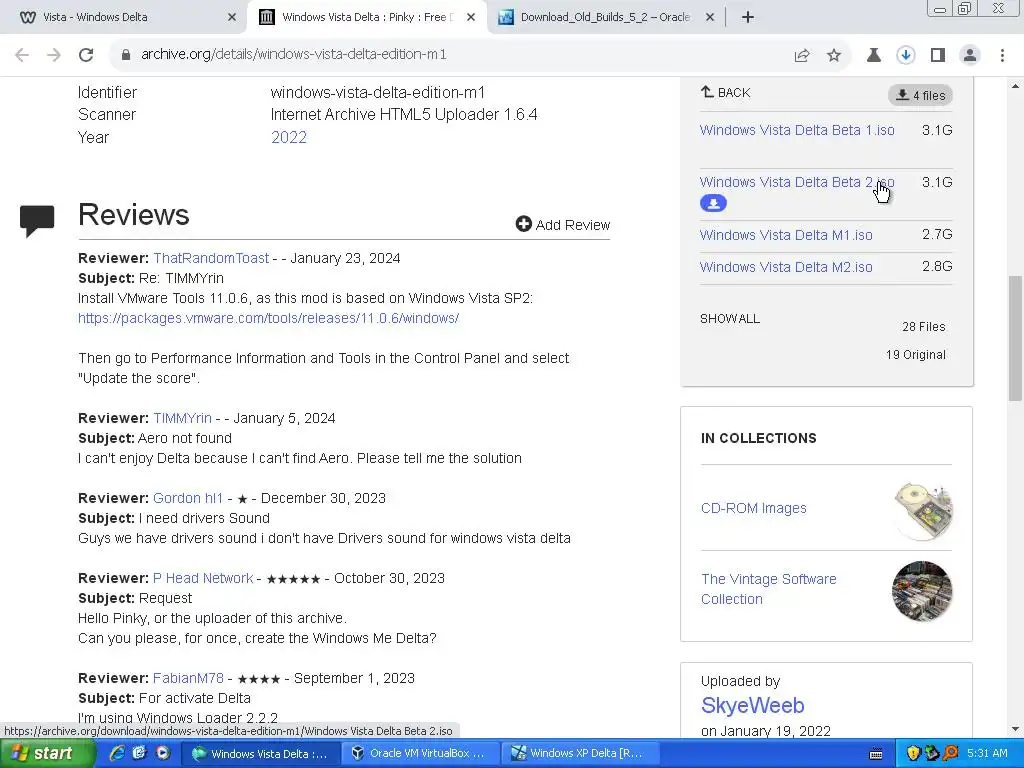This screenshot has height=768, width=1024.
Task: Switch to Download_Old_Builds_5_2 Oracle tab
Action: (605, 17)
